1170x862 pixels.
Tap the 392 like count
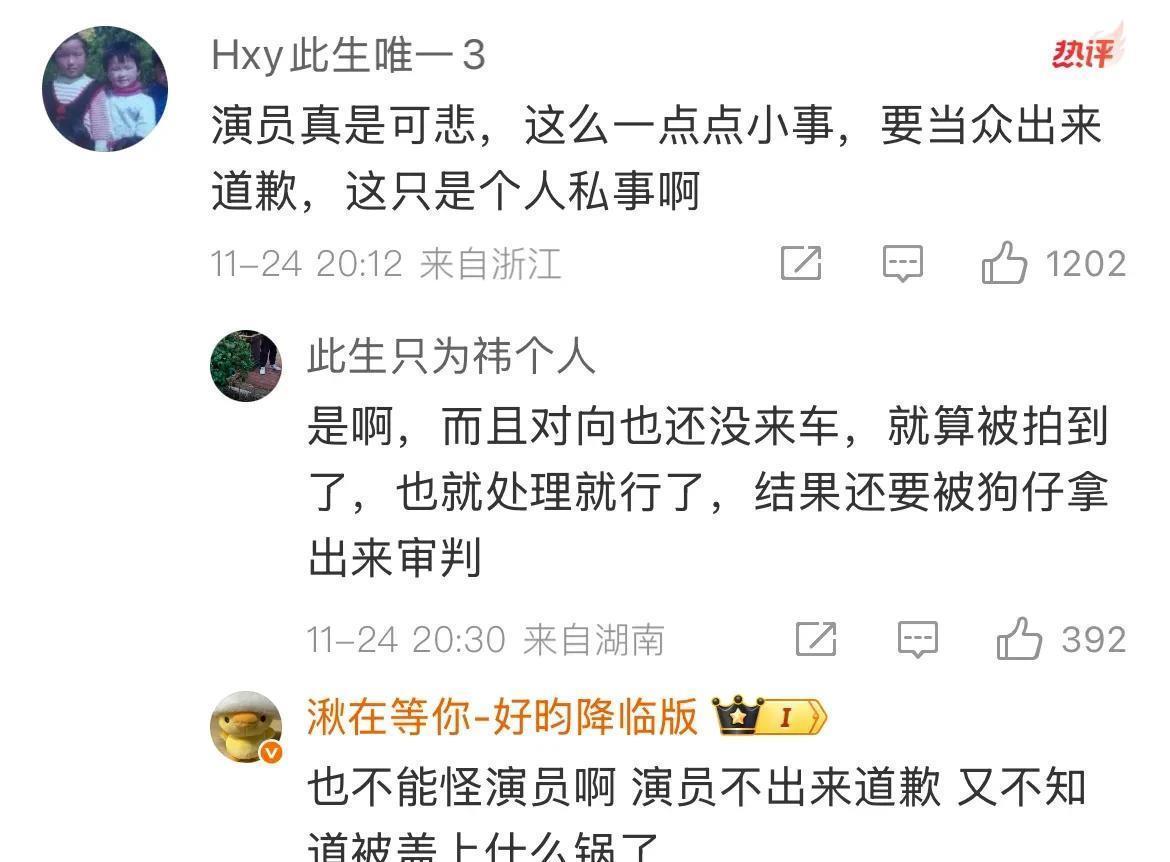click(1094, 640)
